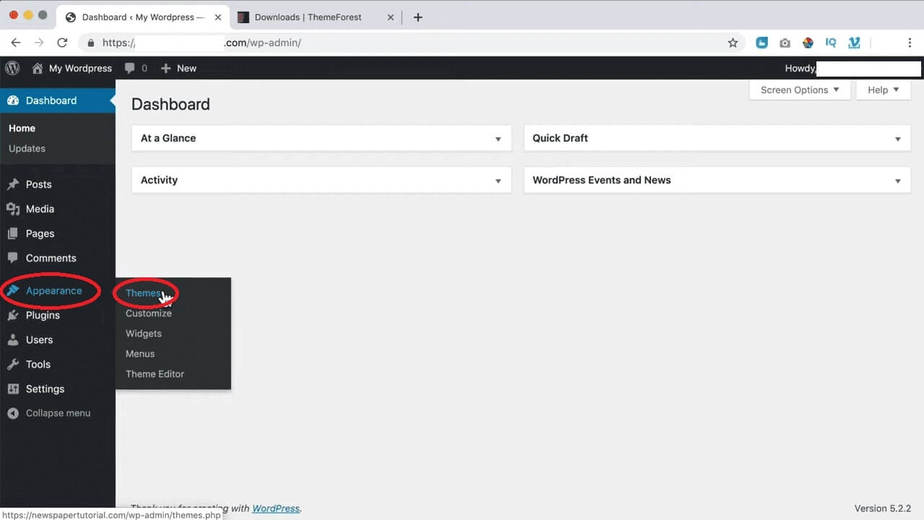Reload the page with refresh icon
This screenshot has height=520, width=924.
pos(62,42)
